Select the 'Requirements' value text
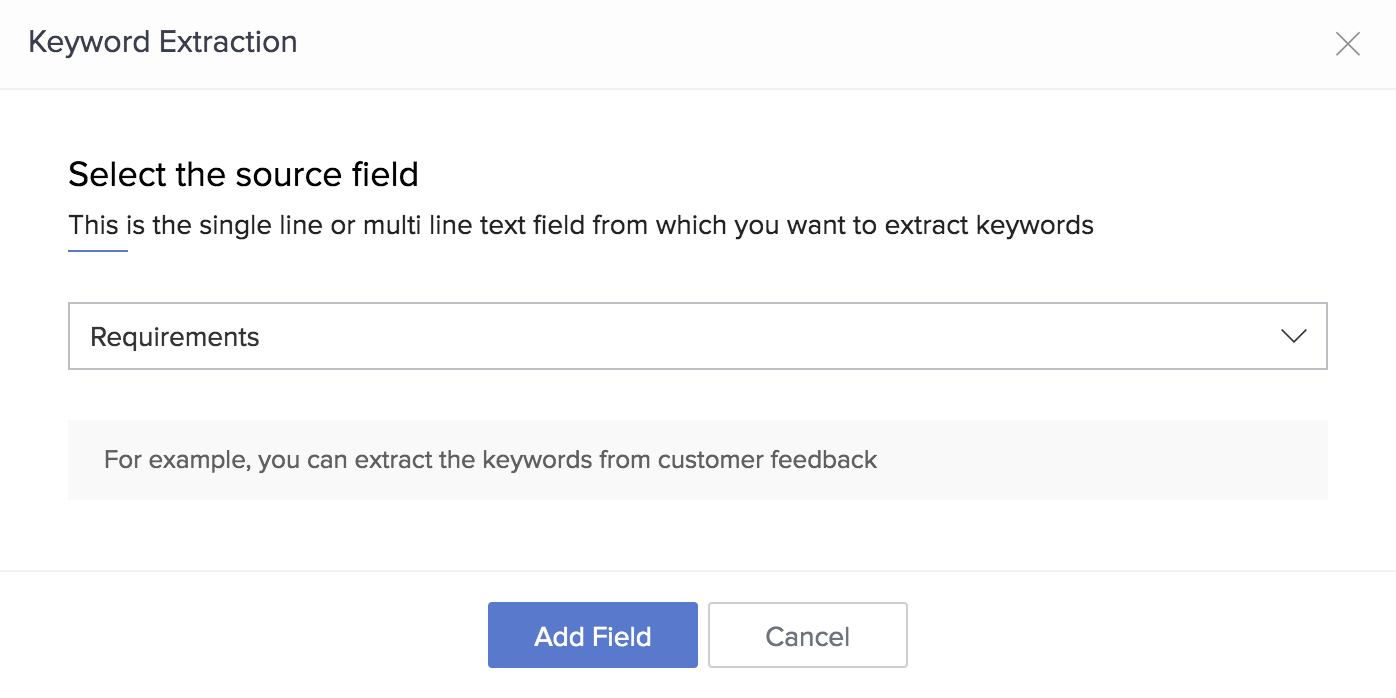The width and height of the screenshot is (1396, 698). pyautogui.click(x=175, y=338)
